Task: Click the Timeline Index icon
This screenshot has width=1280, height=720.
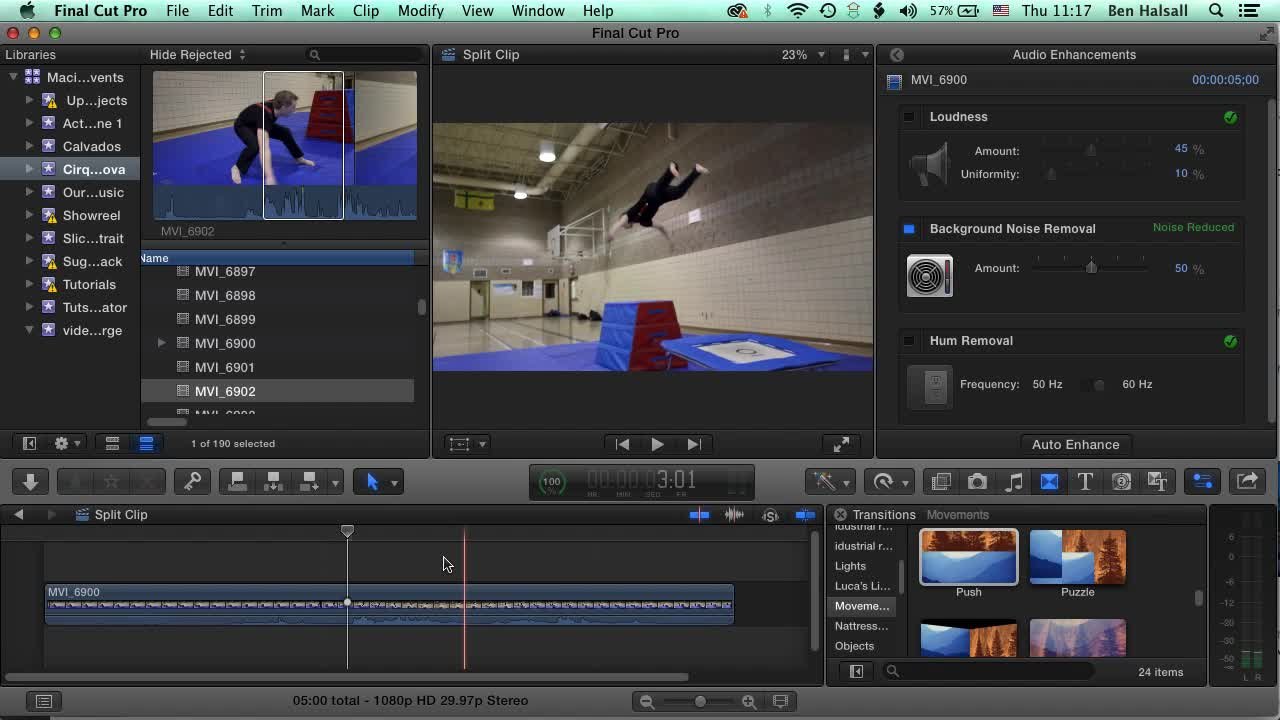Action: [x=44, y=700]
